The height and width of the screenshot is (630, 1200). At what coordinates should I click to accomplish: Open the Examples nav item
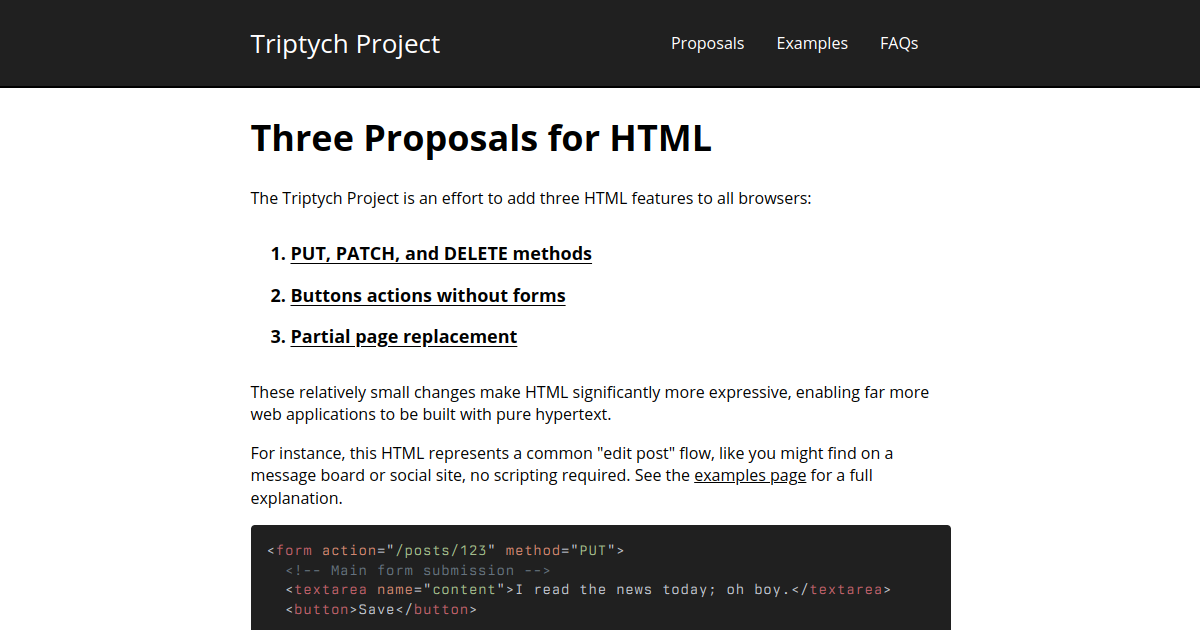[x=812, y=43]
